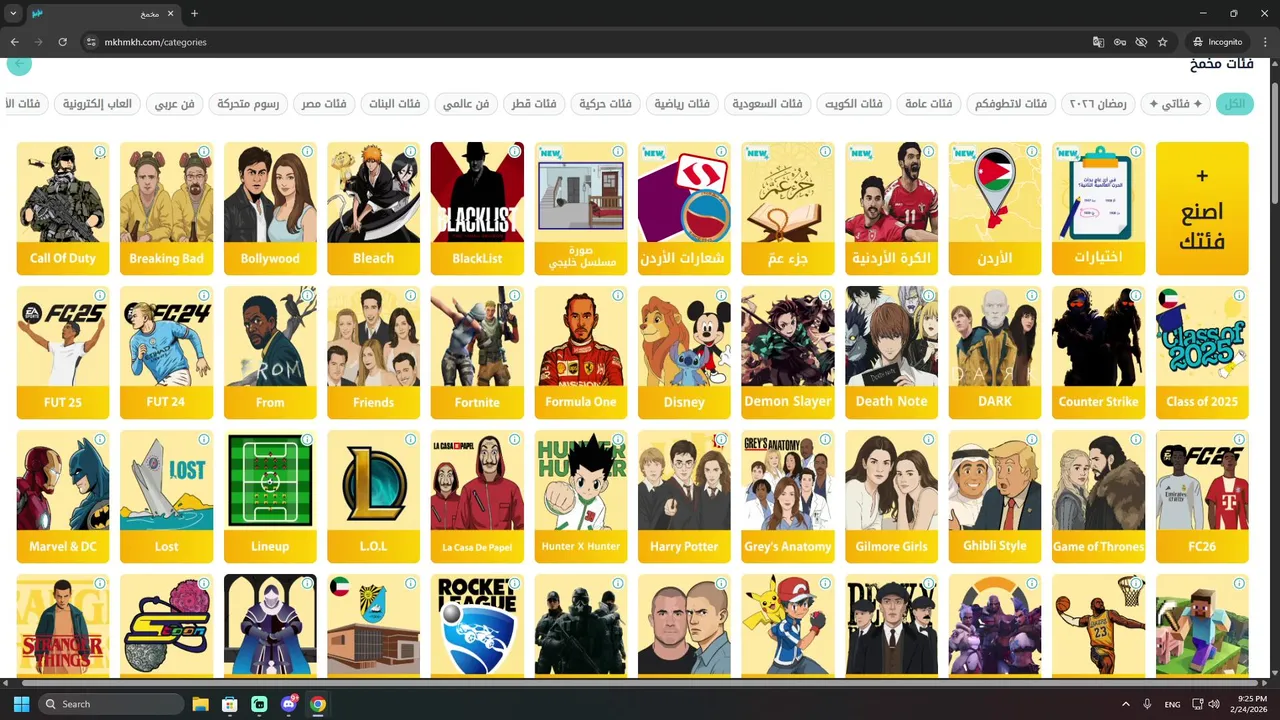The width and height of the screenshot is (1280, 720).
Task: Select the فئات عامة filter chip
Action: [x=928, y=104]
